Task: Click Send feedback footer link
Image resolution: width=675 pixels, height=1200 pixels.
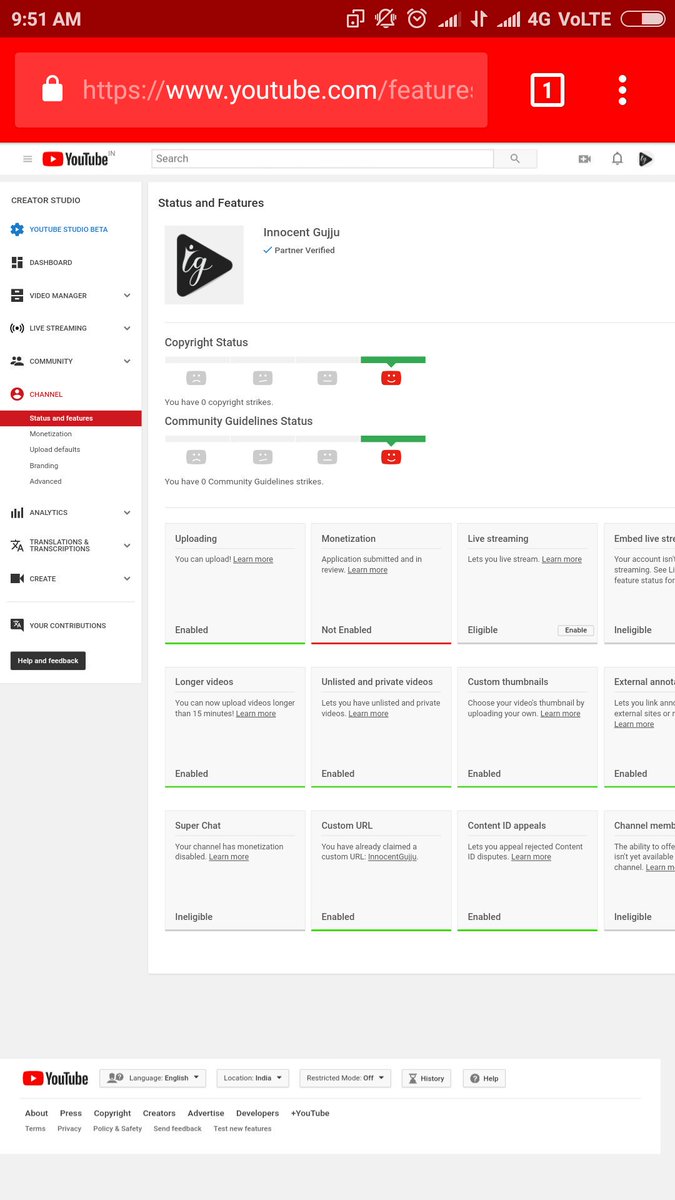Action: (x=178, y=1128)
